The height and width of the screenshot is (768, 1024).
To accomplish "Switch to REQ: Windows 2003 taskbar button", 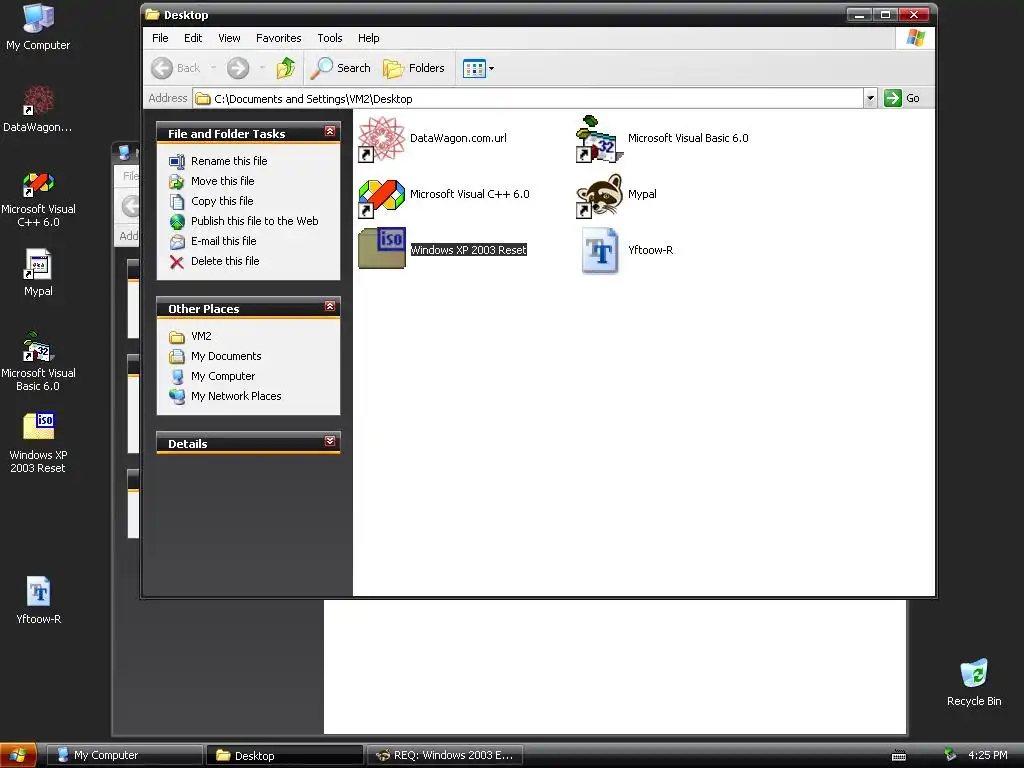I will [x=444, y=756].
